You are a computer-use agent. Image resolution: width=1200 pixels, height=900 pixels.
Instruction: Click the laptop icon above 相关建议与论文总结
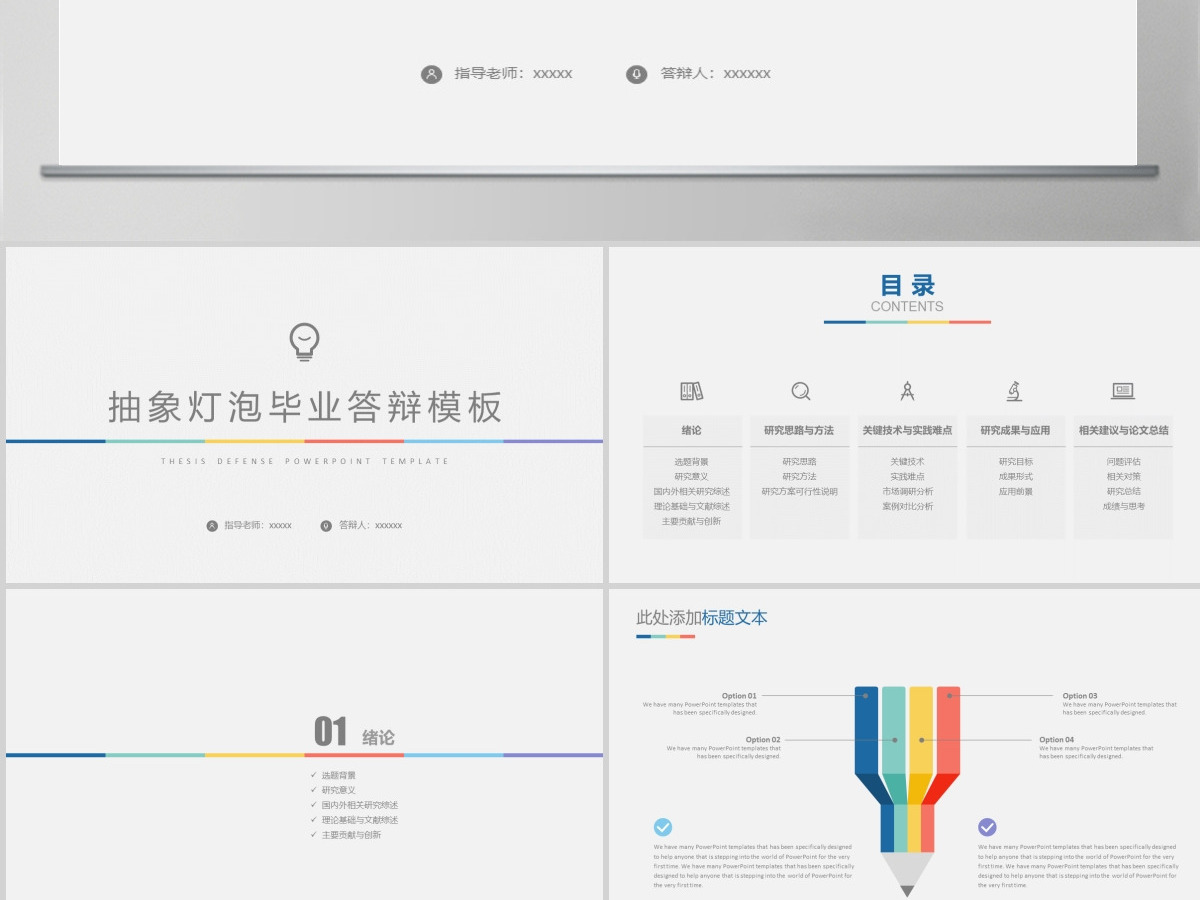[1123, 391]
